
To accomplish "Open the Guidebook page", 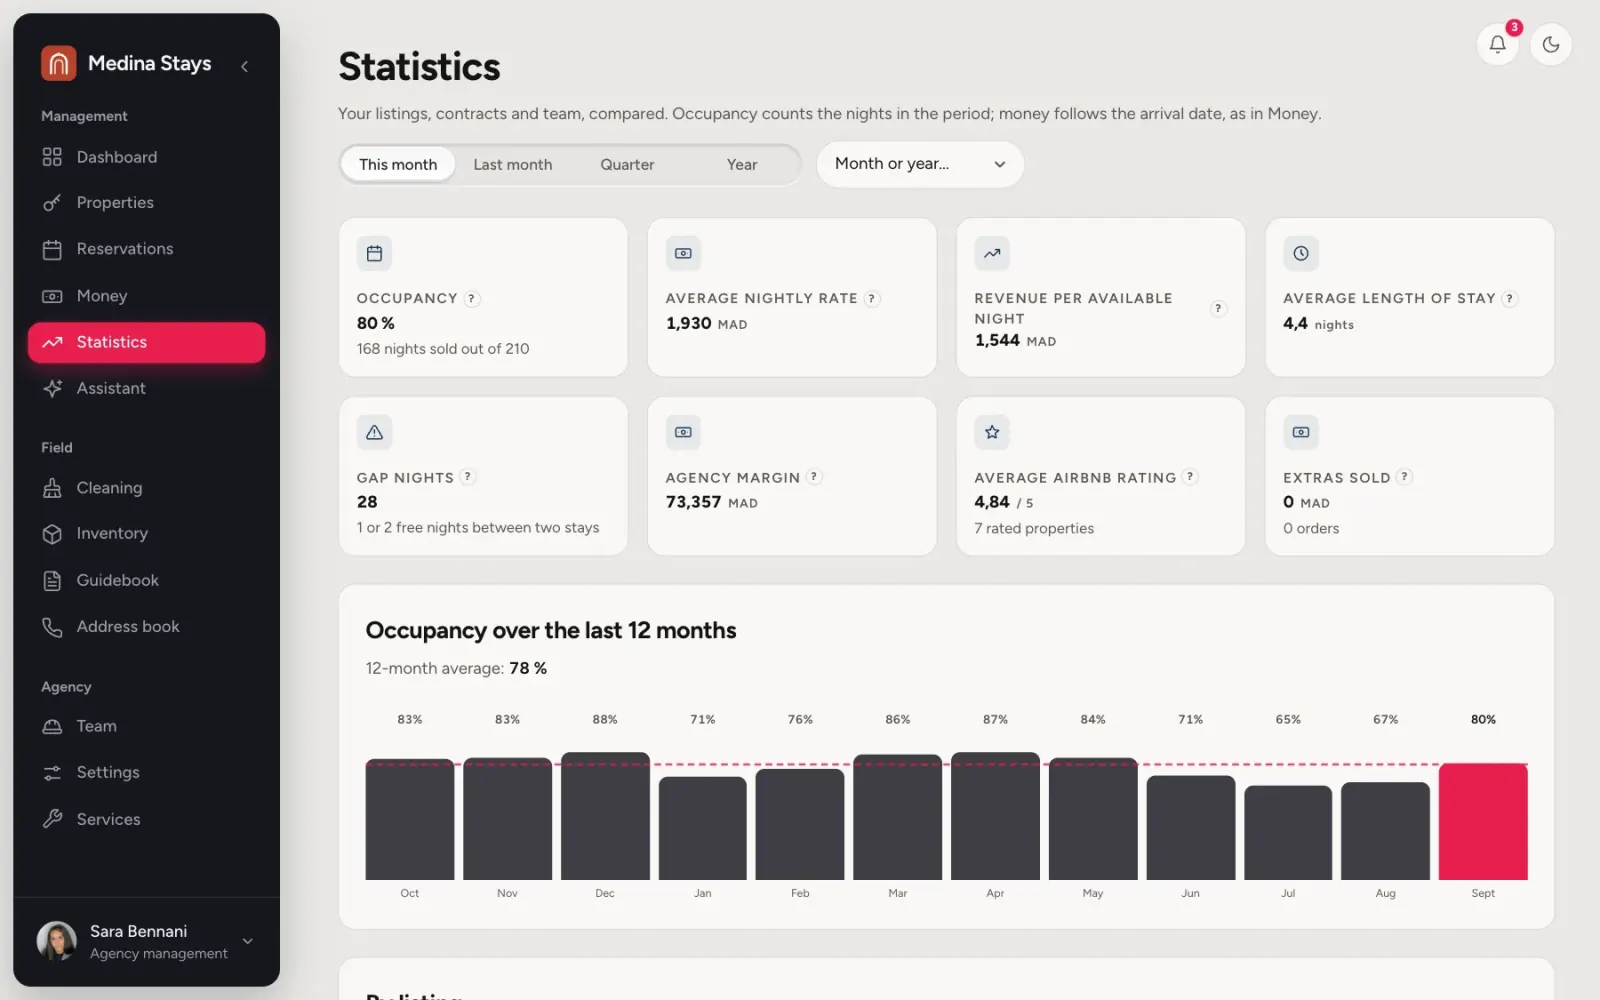I will (x=146, y=580).
